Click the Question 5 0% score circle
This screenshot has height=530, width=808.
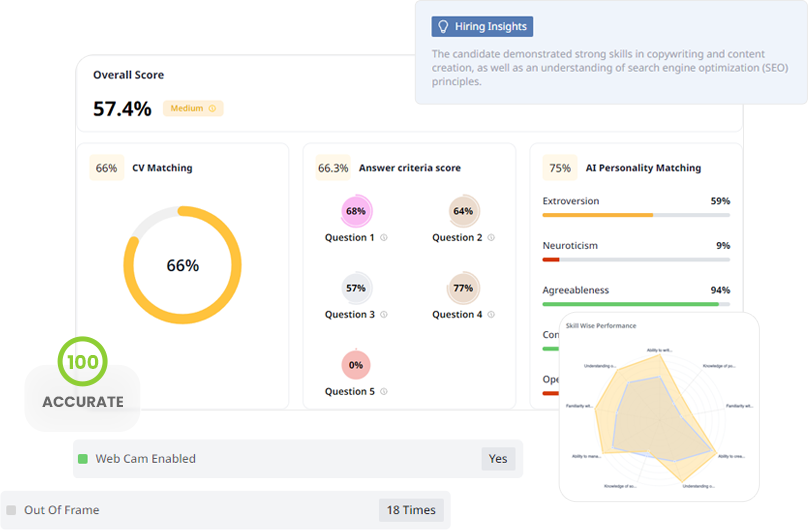click(356, 365)
